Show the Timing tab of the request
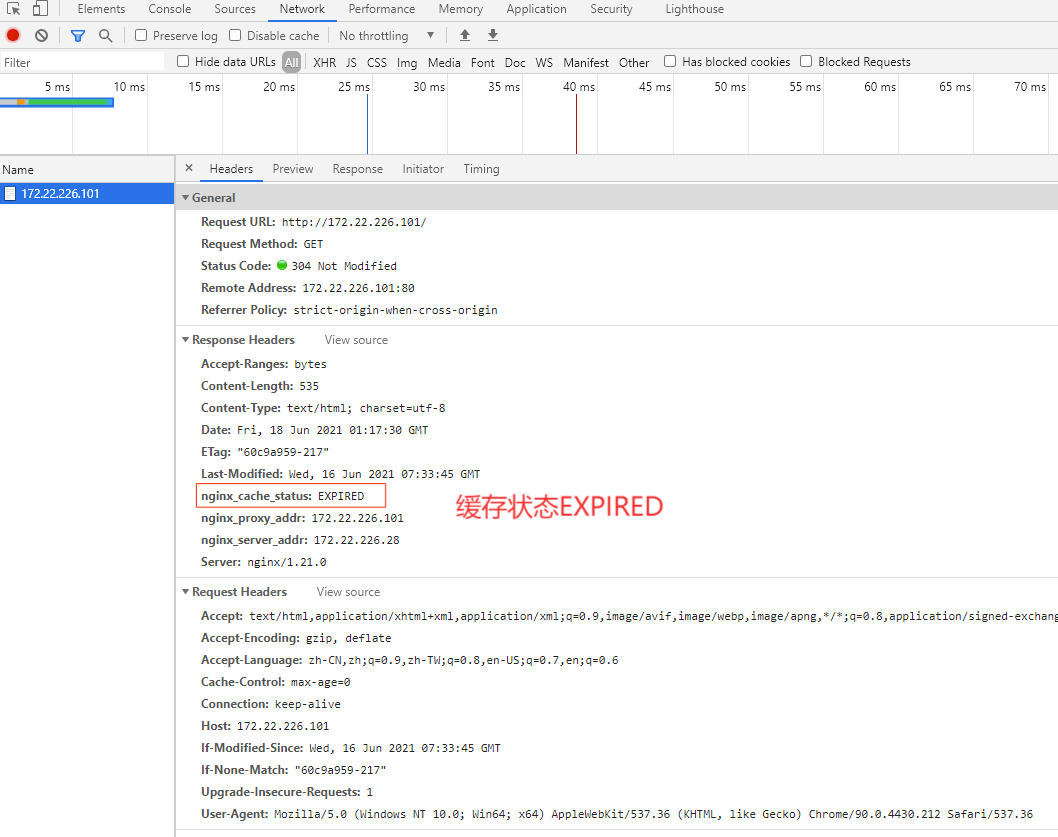 [481, 169]
